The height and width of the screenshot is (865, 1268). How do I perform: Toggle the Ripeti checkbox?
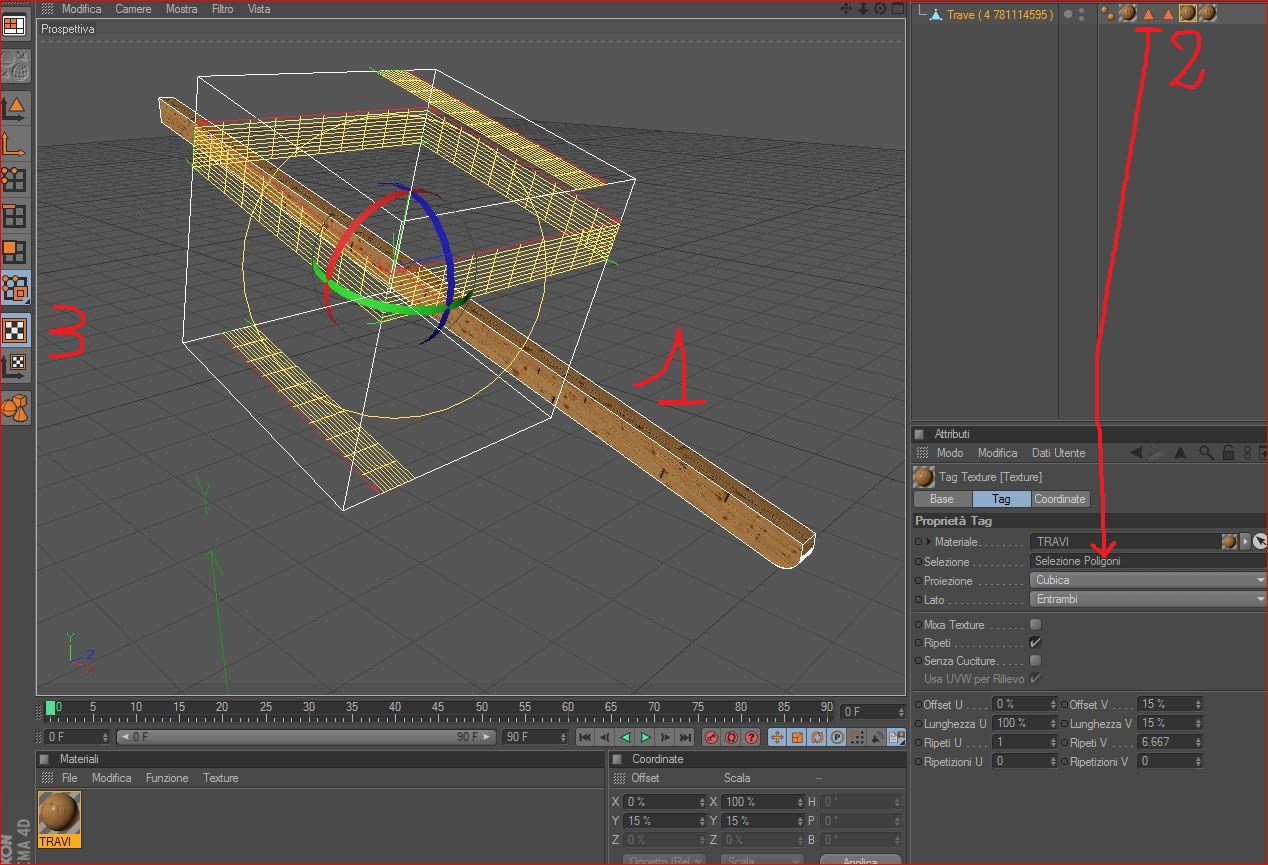point(1035,643)
